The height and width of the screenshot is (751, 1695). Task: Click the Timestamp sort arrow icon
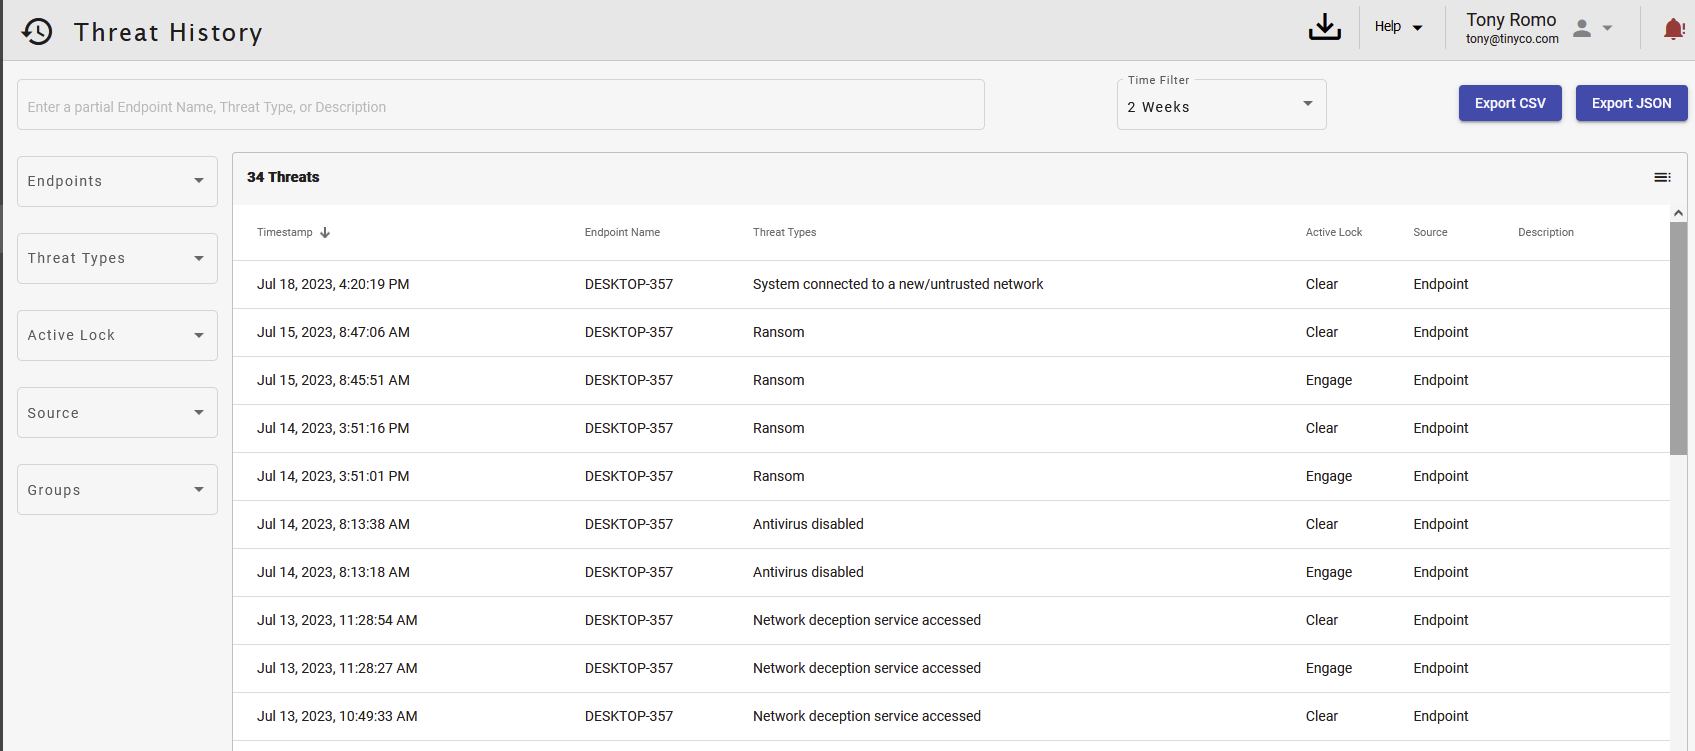[325, 232]
